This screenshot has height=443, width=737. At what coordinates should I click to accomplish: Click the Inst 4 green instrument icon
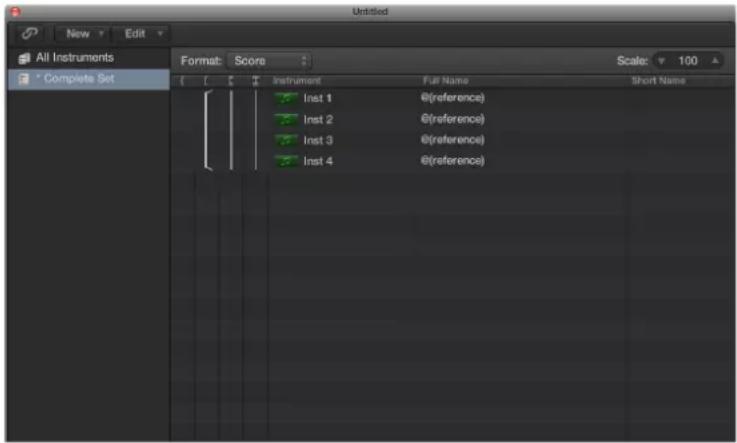[286, 161]
